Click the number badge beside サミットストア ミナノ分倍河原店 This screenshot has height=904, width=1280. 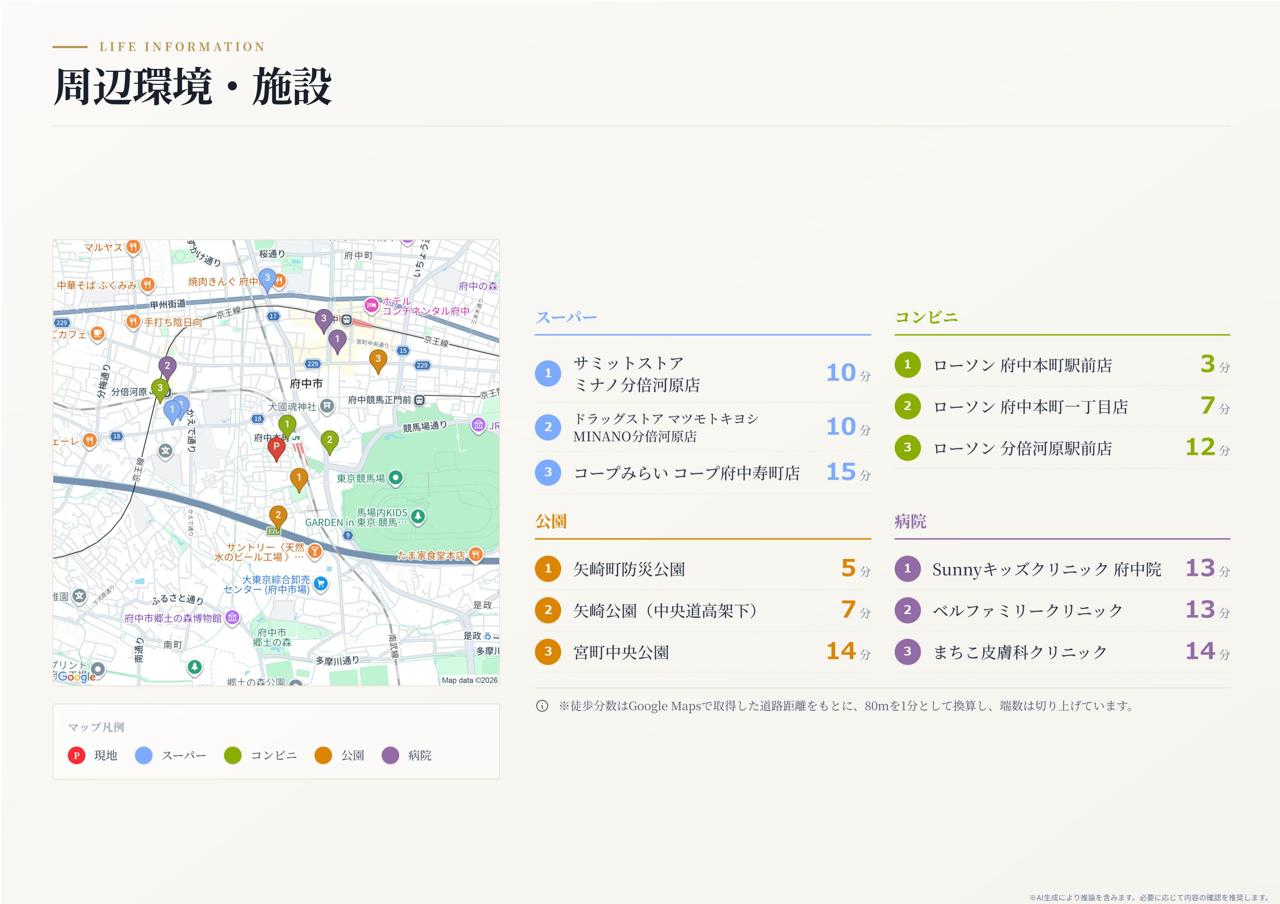click(548, 374)
